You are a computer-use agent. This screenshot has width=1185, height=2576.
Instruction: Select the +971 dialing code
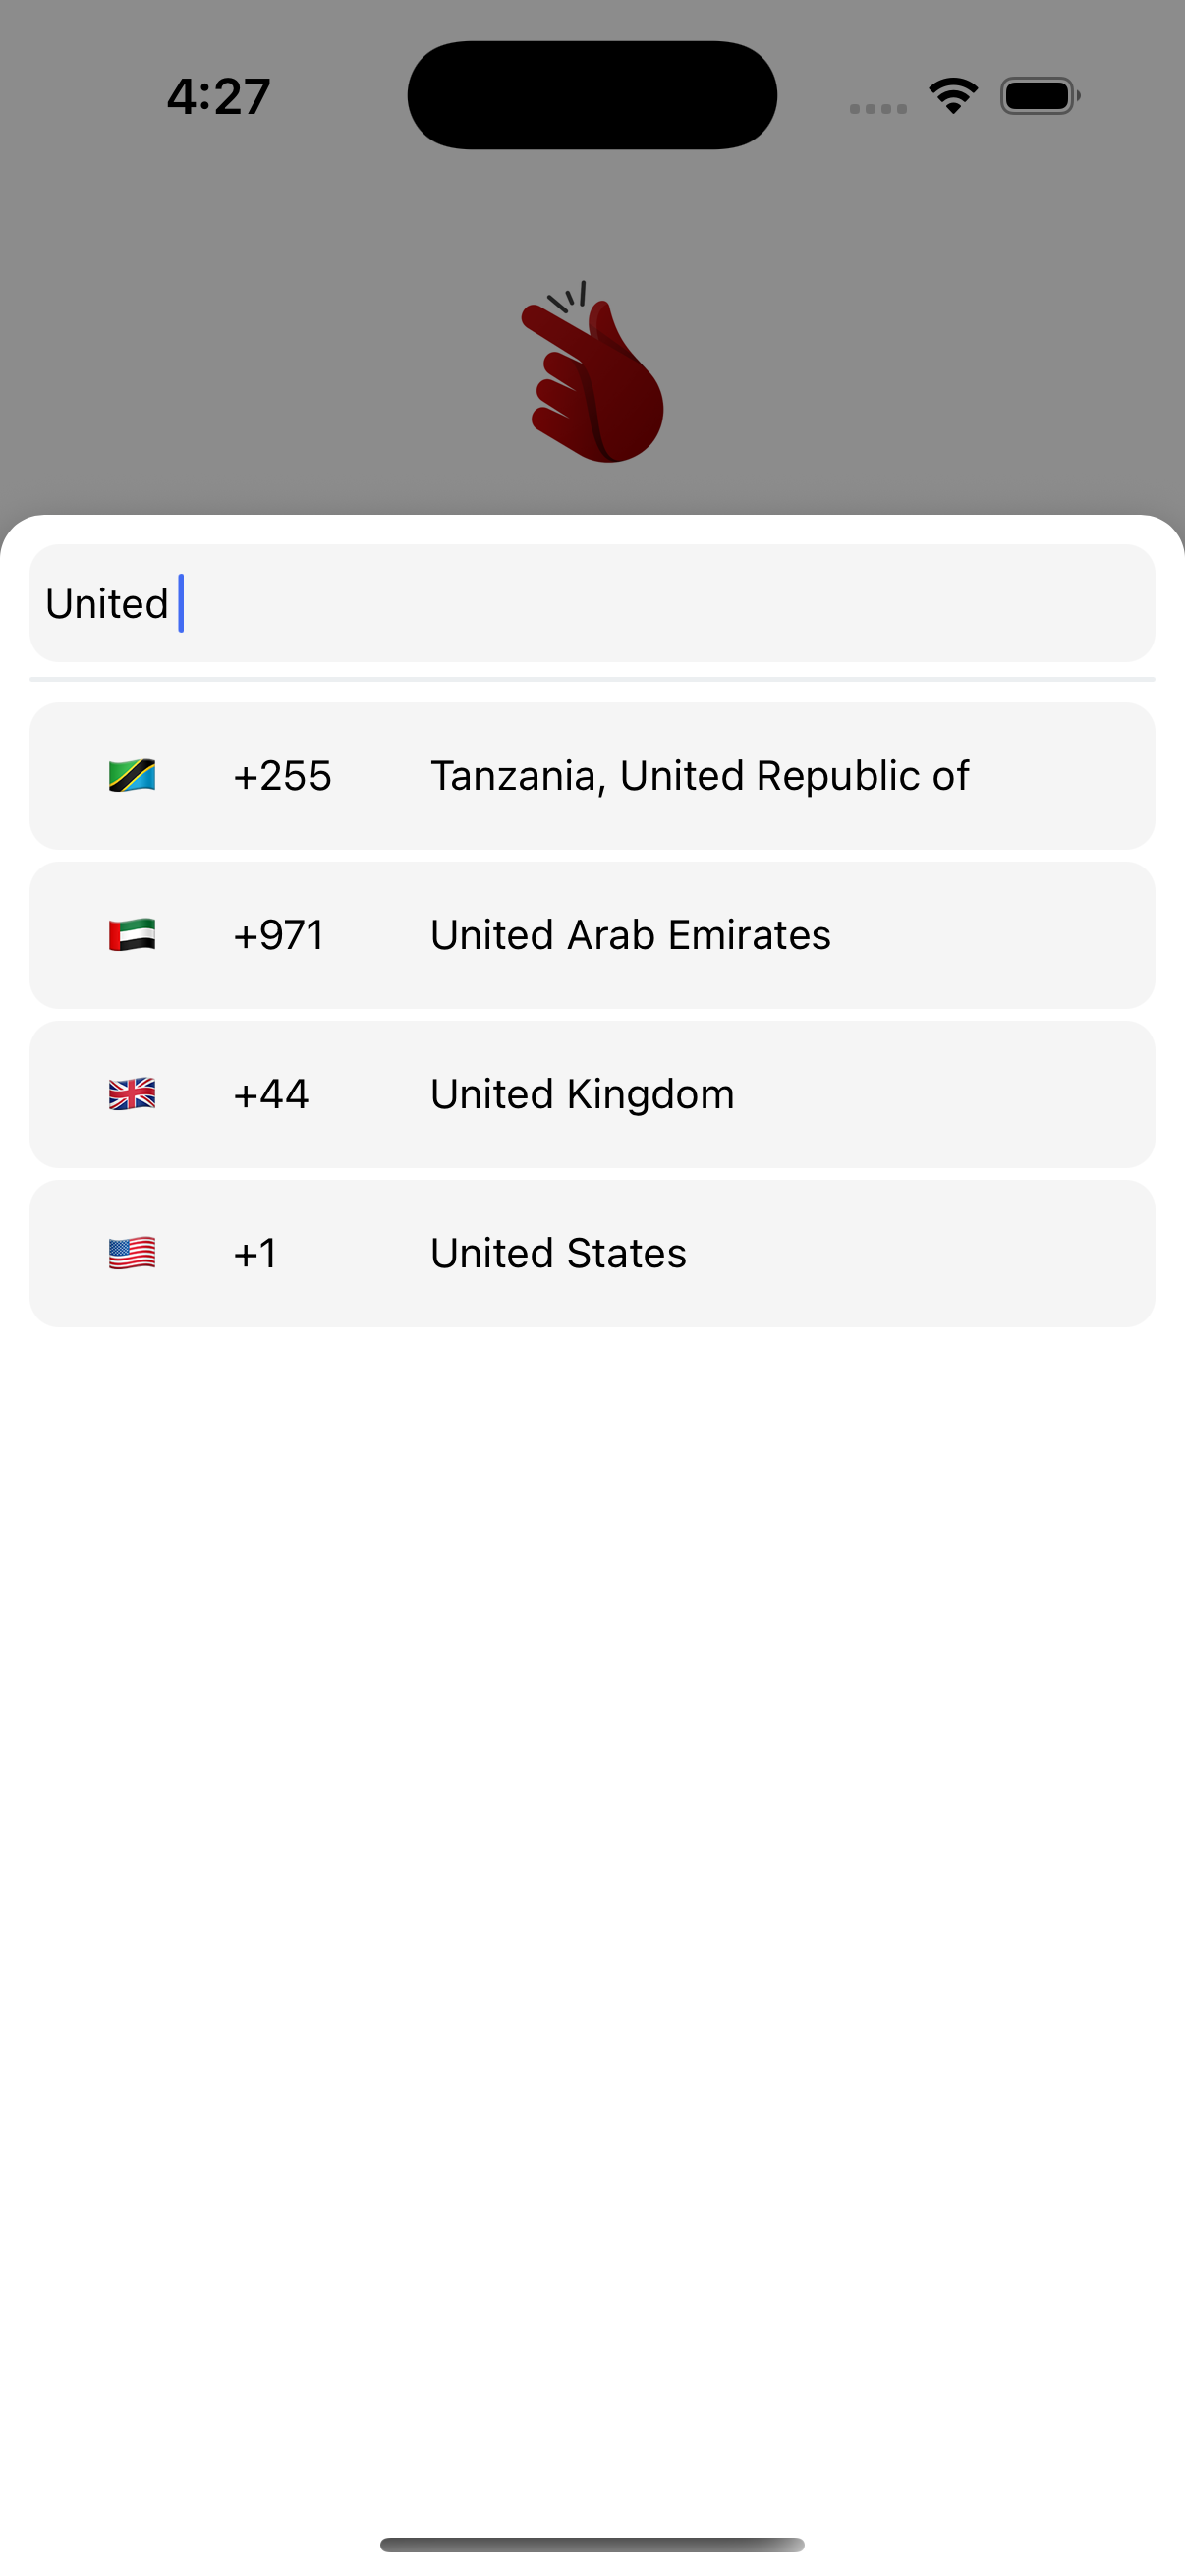279,935
